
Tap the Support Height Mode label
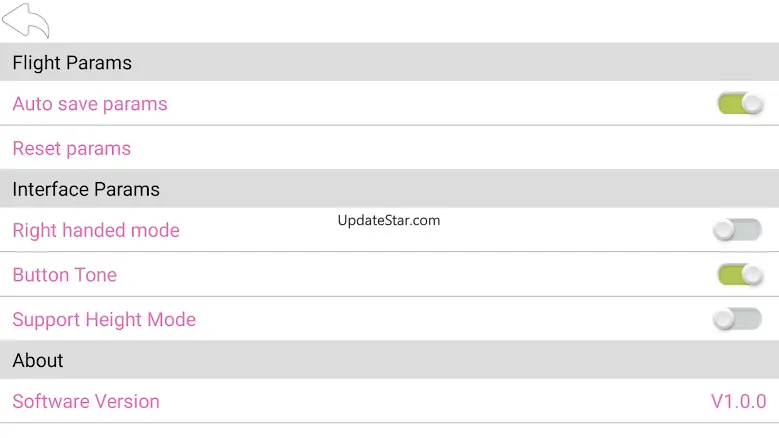[104, 320]
